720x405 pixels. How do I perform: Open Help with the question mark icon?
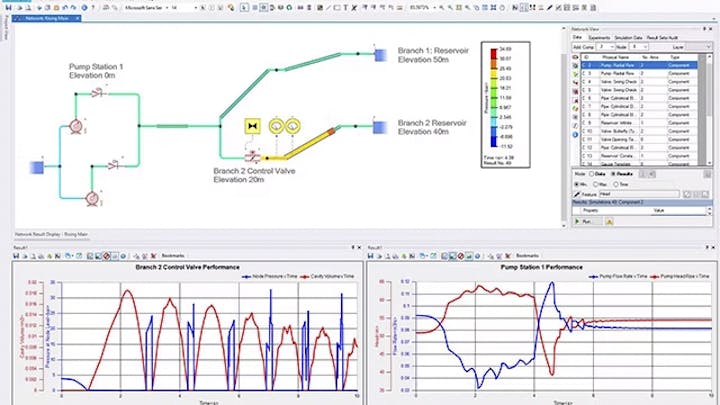click(x=93, y=8)
